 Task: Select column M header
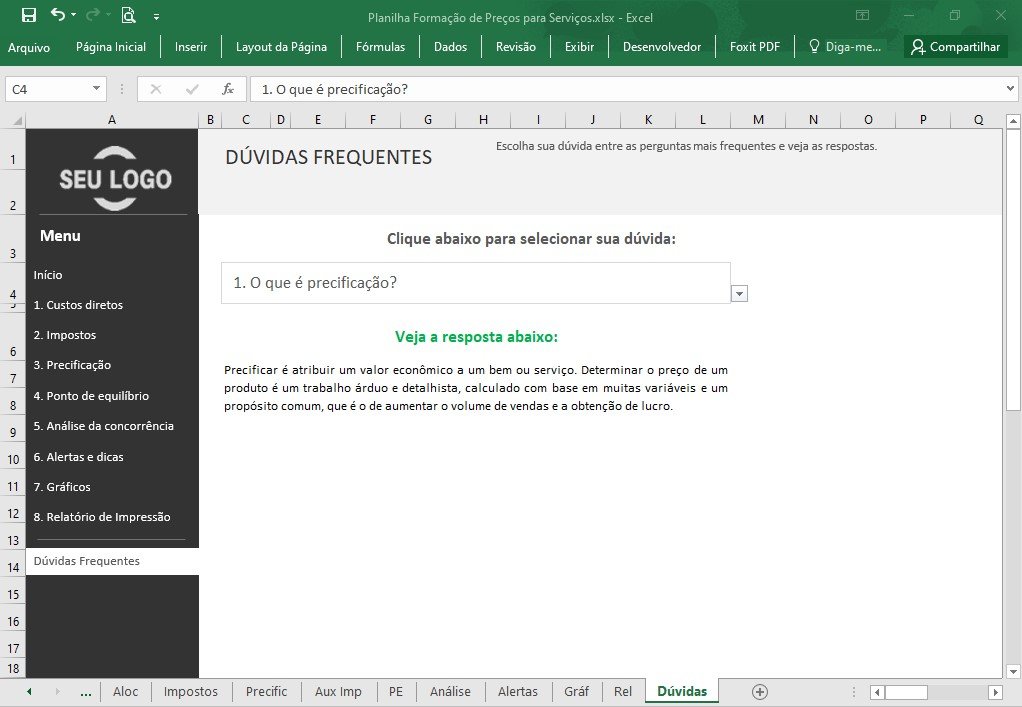(758, 120)
